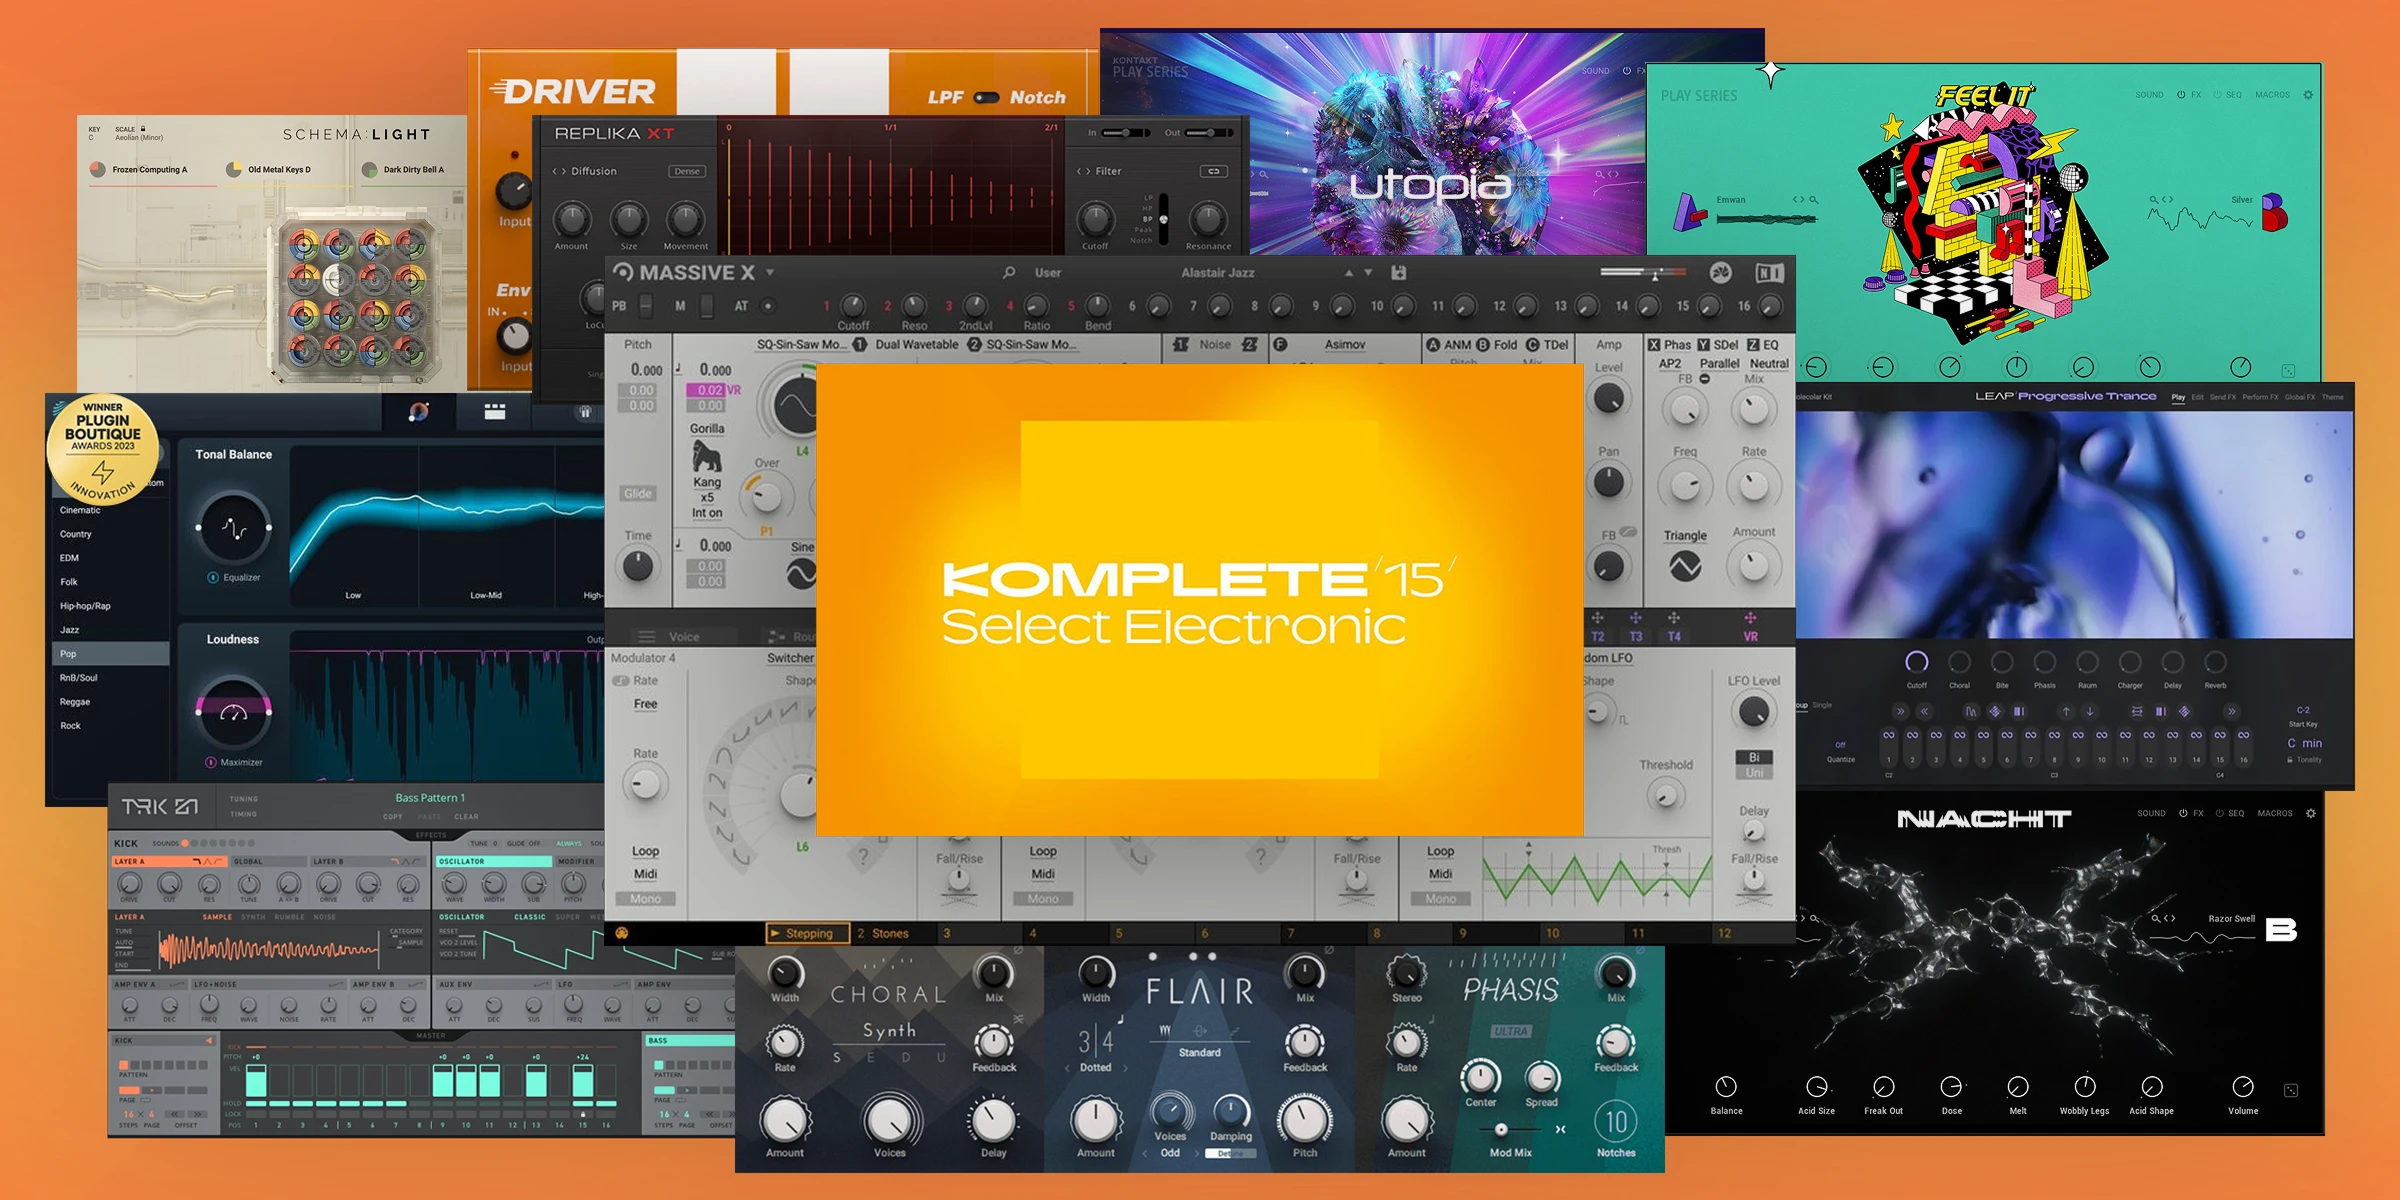This screenshot has height=1200, width=2400.
Task: Open the Massive X title dropdown arrow
Action: tap(769, 272)
